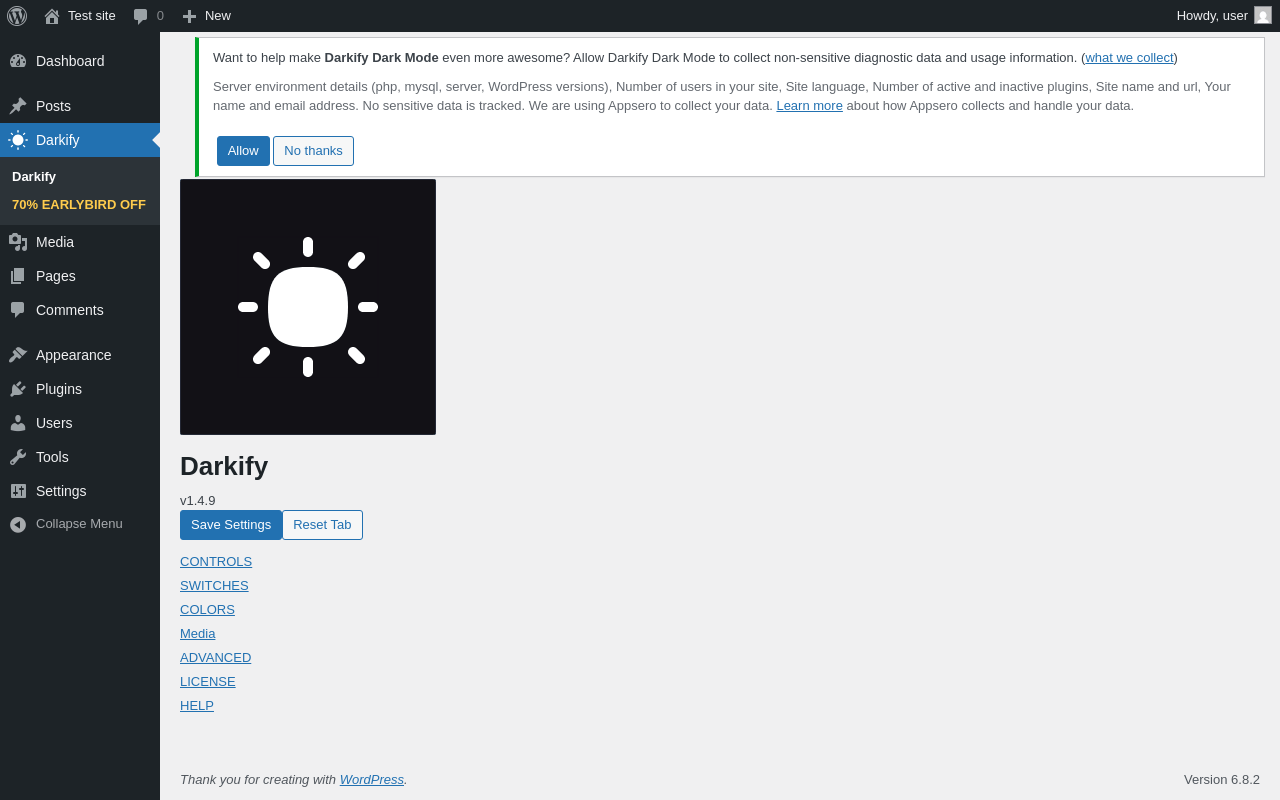1280x800 pixels.
Task: Click the home icon beside Test site
Action: click(52, 16)
